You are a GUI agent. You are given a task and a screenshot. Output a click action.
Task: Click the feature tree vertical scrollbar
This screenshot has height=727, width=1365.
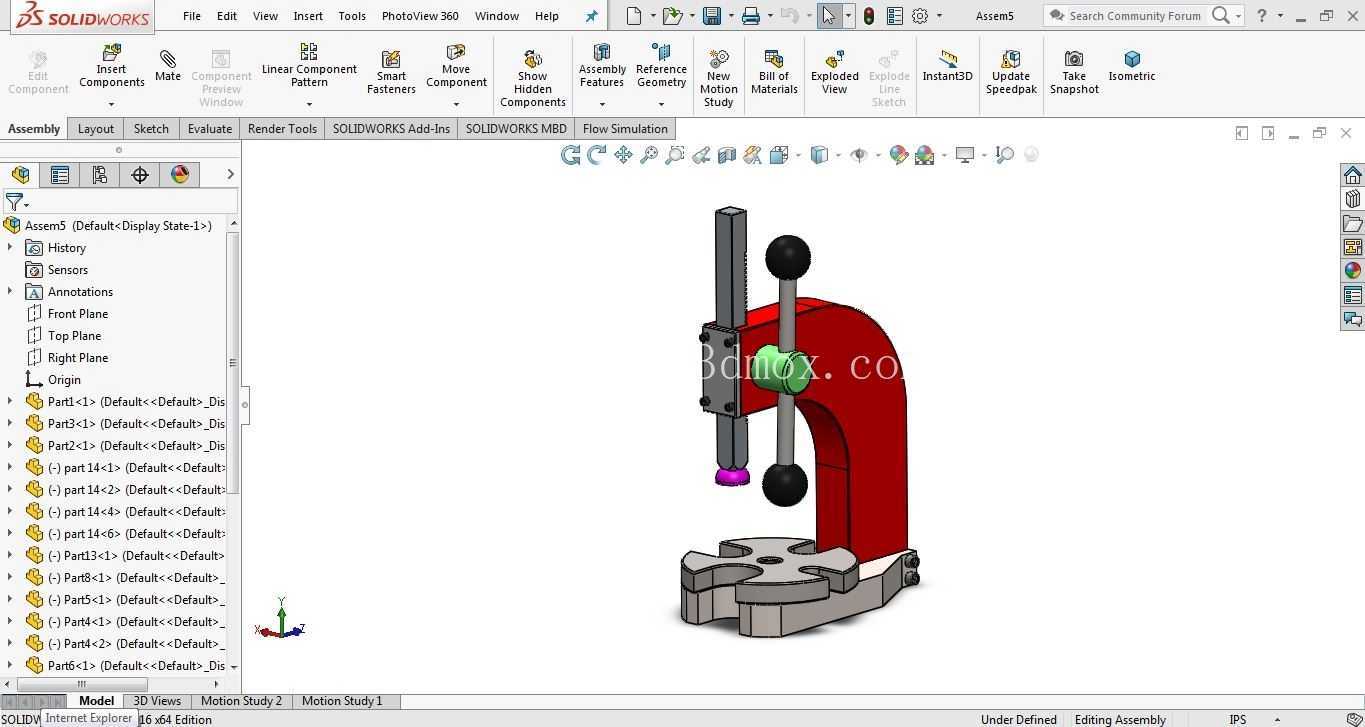tap(234, 363)
